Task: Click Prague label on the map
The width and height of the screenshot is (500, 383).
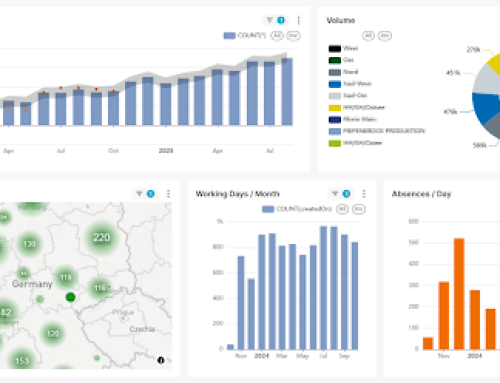Action: [x=123, y=312]
